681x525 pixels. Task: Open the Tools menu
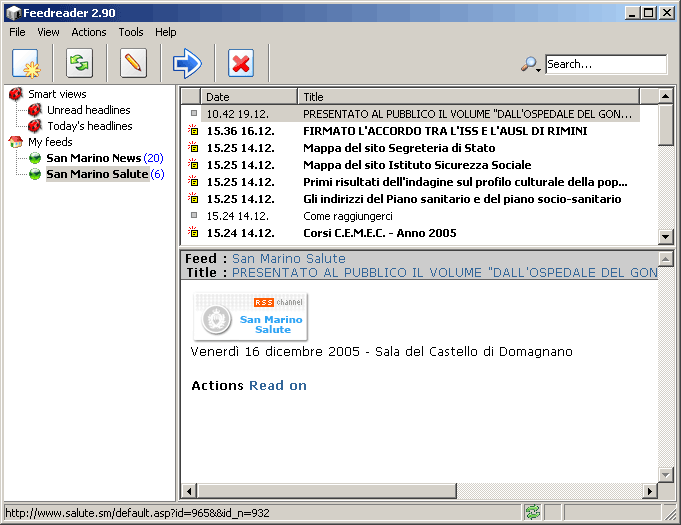pos(131,32)
